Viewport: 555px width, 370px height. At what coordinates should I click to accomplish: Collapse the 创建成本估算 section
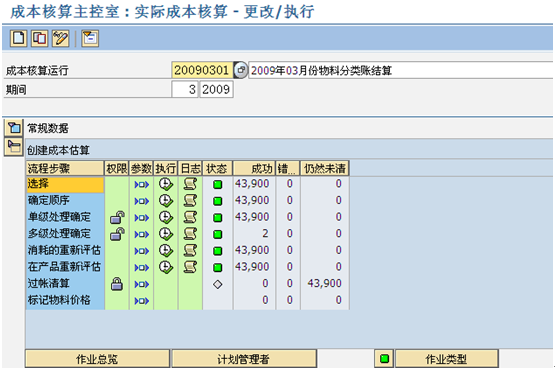coord(14,147)
